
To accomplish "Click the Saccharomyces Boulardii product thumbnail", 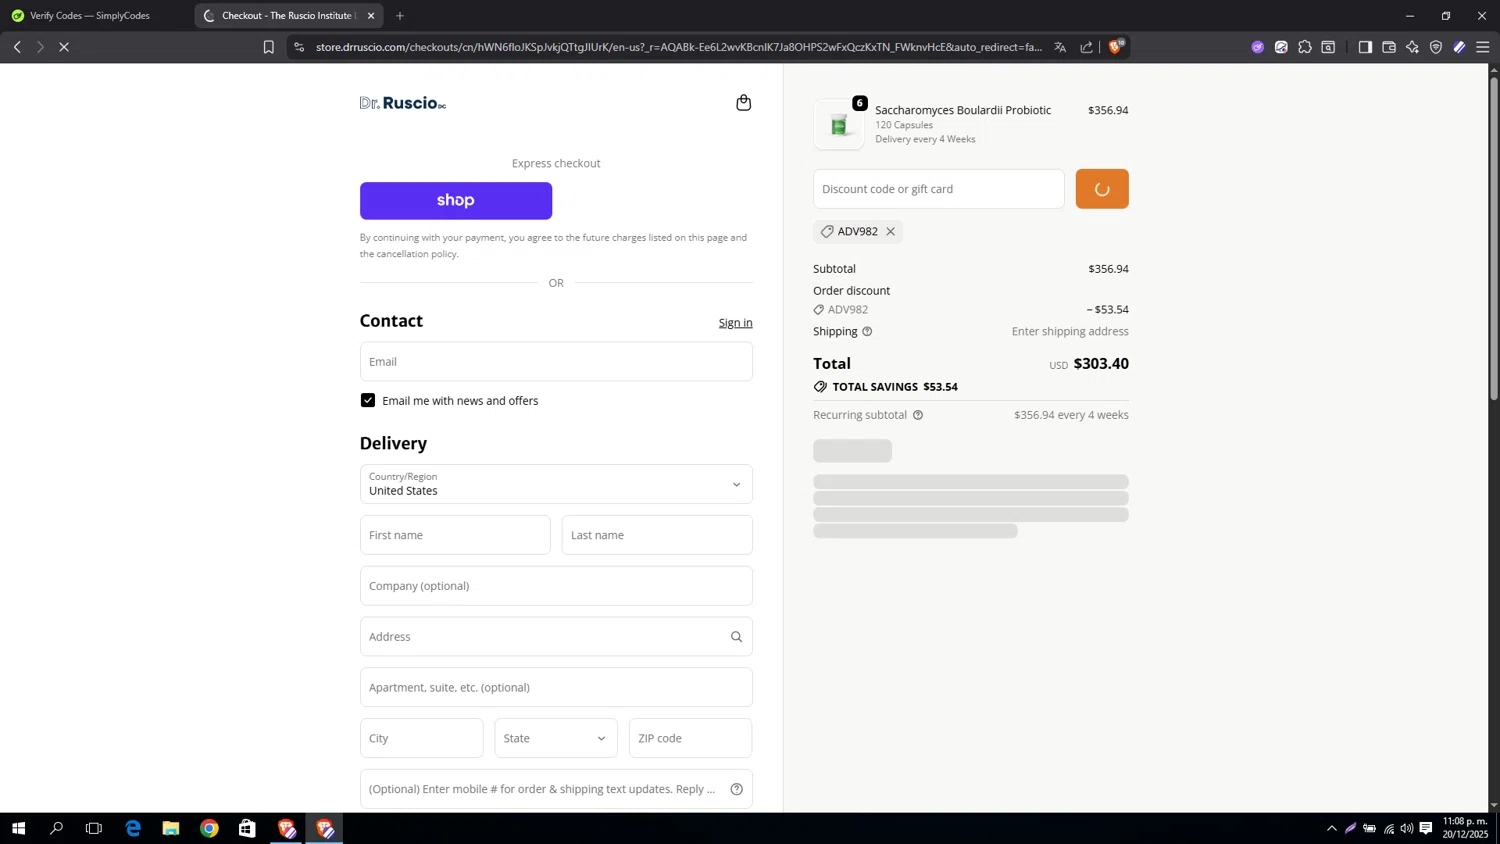I will [839, 125].
